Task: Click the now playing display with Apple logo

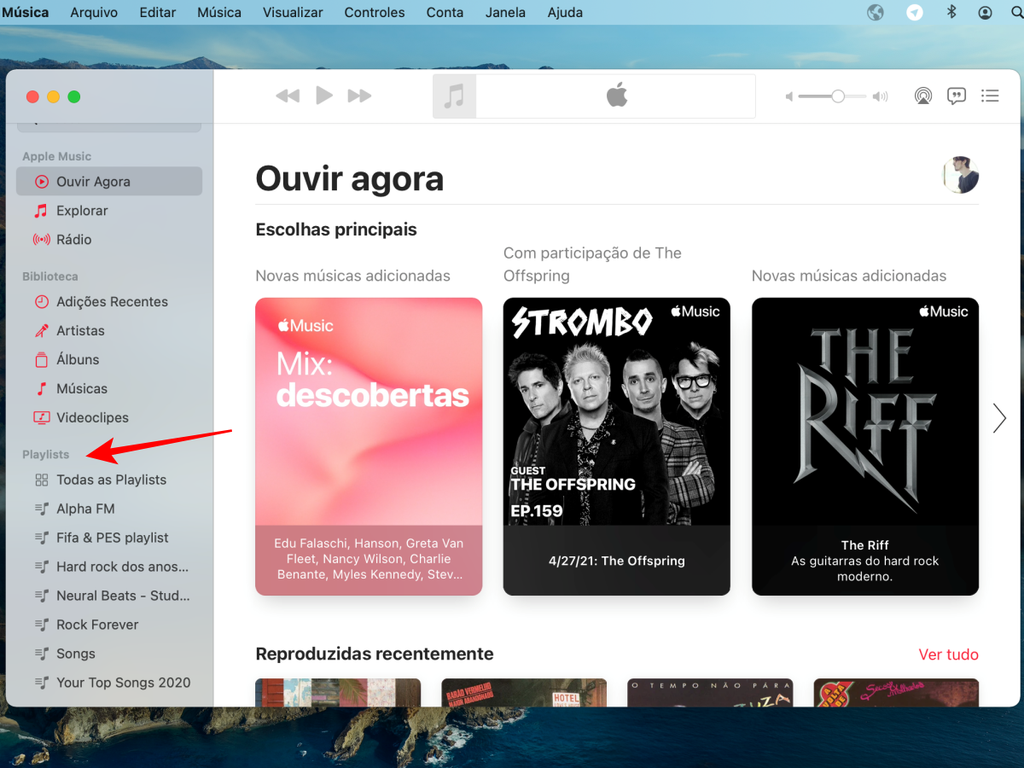Action: pyautogui.click(x=616, y=96)
